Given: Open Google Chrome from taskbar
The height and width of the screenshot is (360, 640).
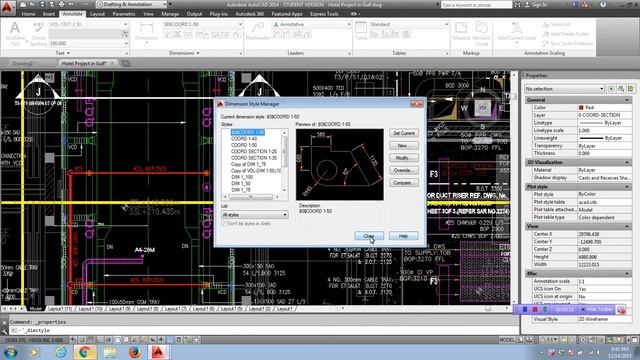Looking at the screenshot, I should (x=85, y=352).
